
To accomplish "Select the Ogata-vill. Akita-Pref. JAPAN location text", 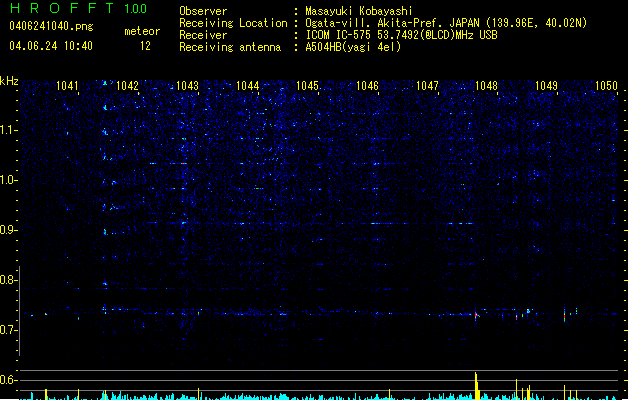I will coord(446,23).
